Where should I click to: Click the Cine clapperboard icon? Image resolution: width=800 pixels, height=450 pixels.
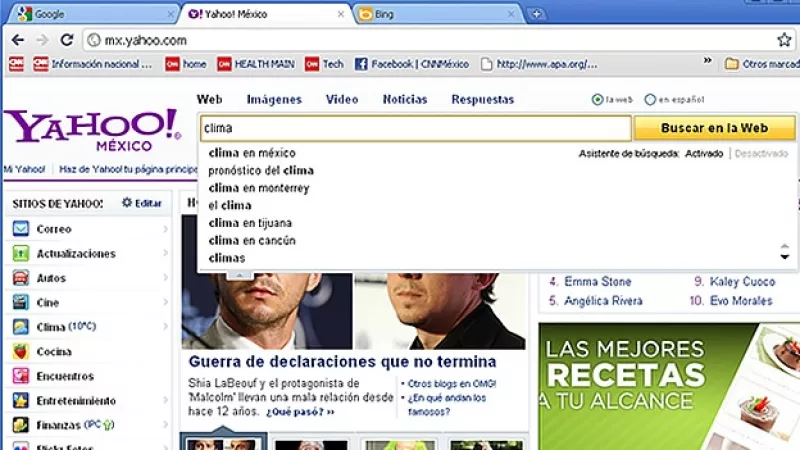20,302
